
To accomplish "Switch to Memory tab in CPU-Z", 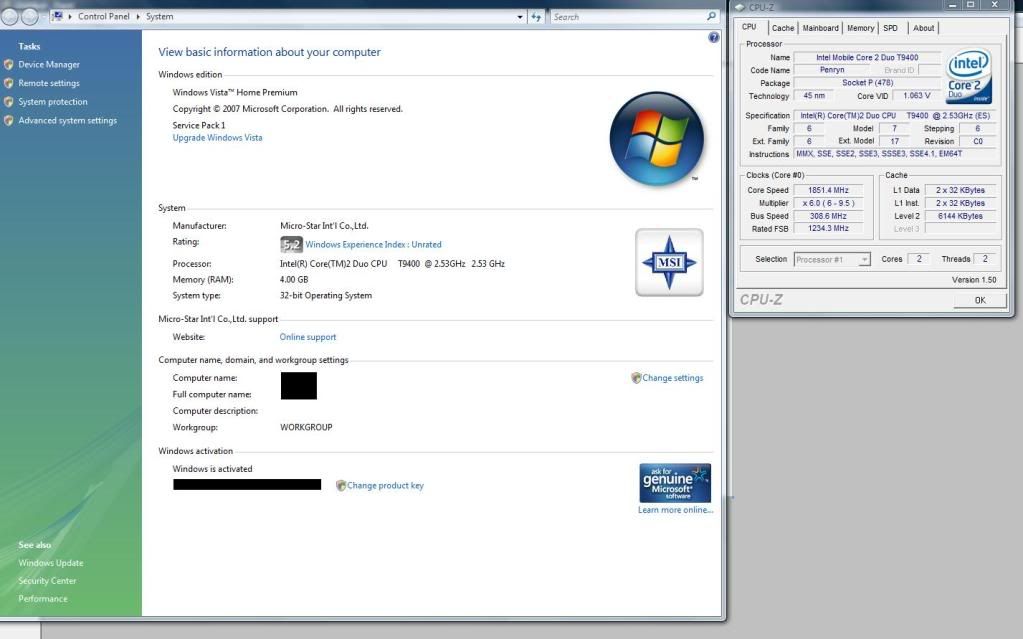I will tap(861, 28).
